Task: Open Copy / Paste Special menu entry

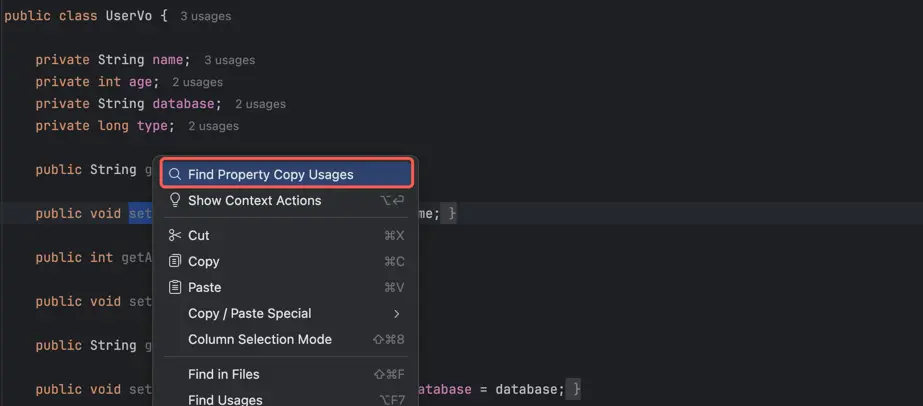Action: coord(249,313)
